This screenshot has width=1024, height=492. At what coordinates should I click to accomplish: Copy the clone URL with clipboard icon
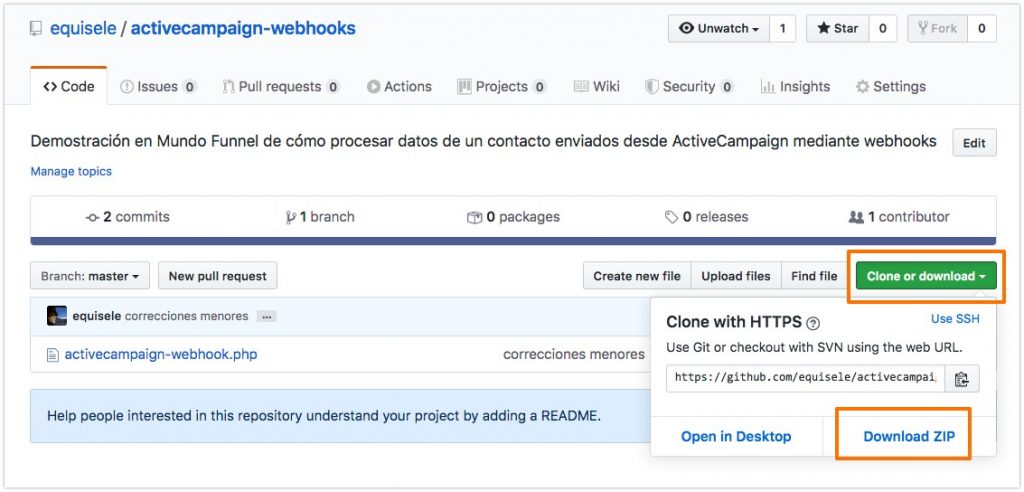pos(961,378)
